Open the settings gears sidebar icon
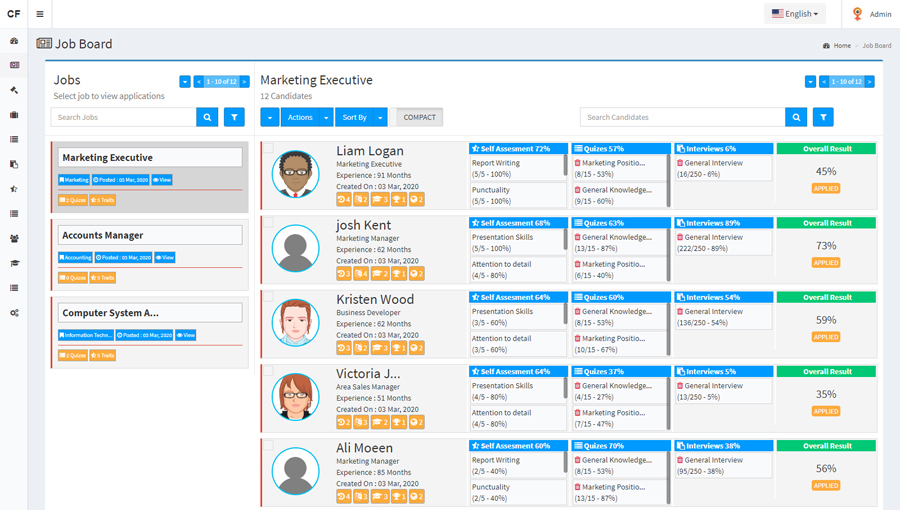Viewport: 900px width, 510px height. point(14,313)
